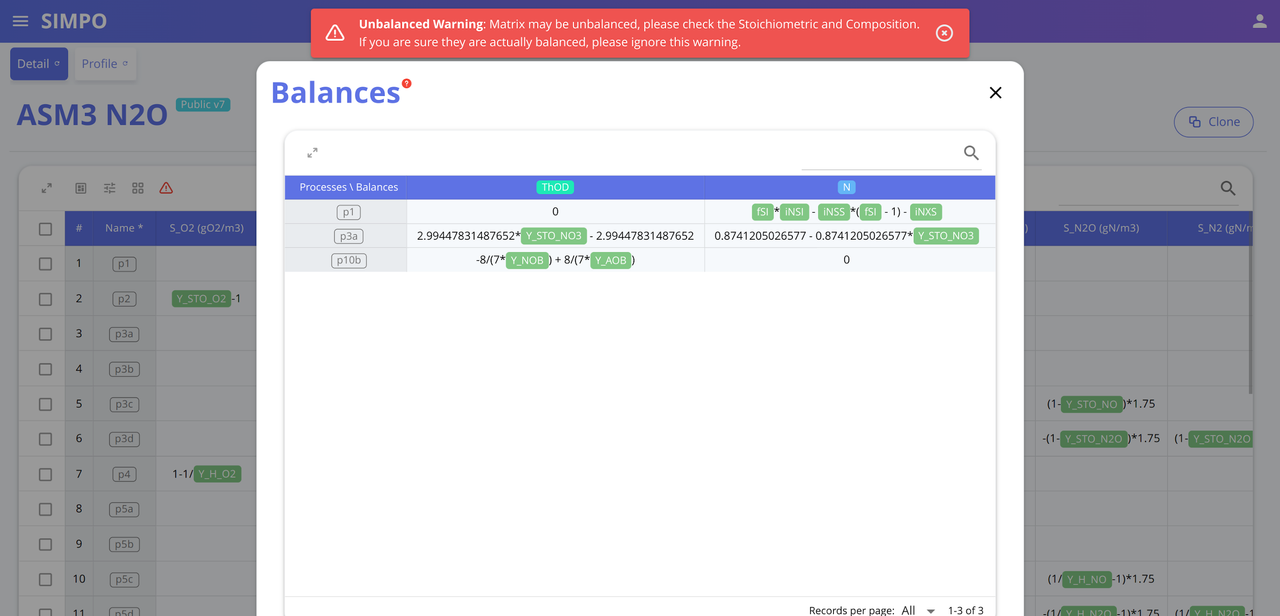
Task: Click Y_AOB tag in p10b row
Action: pos(611,260)
